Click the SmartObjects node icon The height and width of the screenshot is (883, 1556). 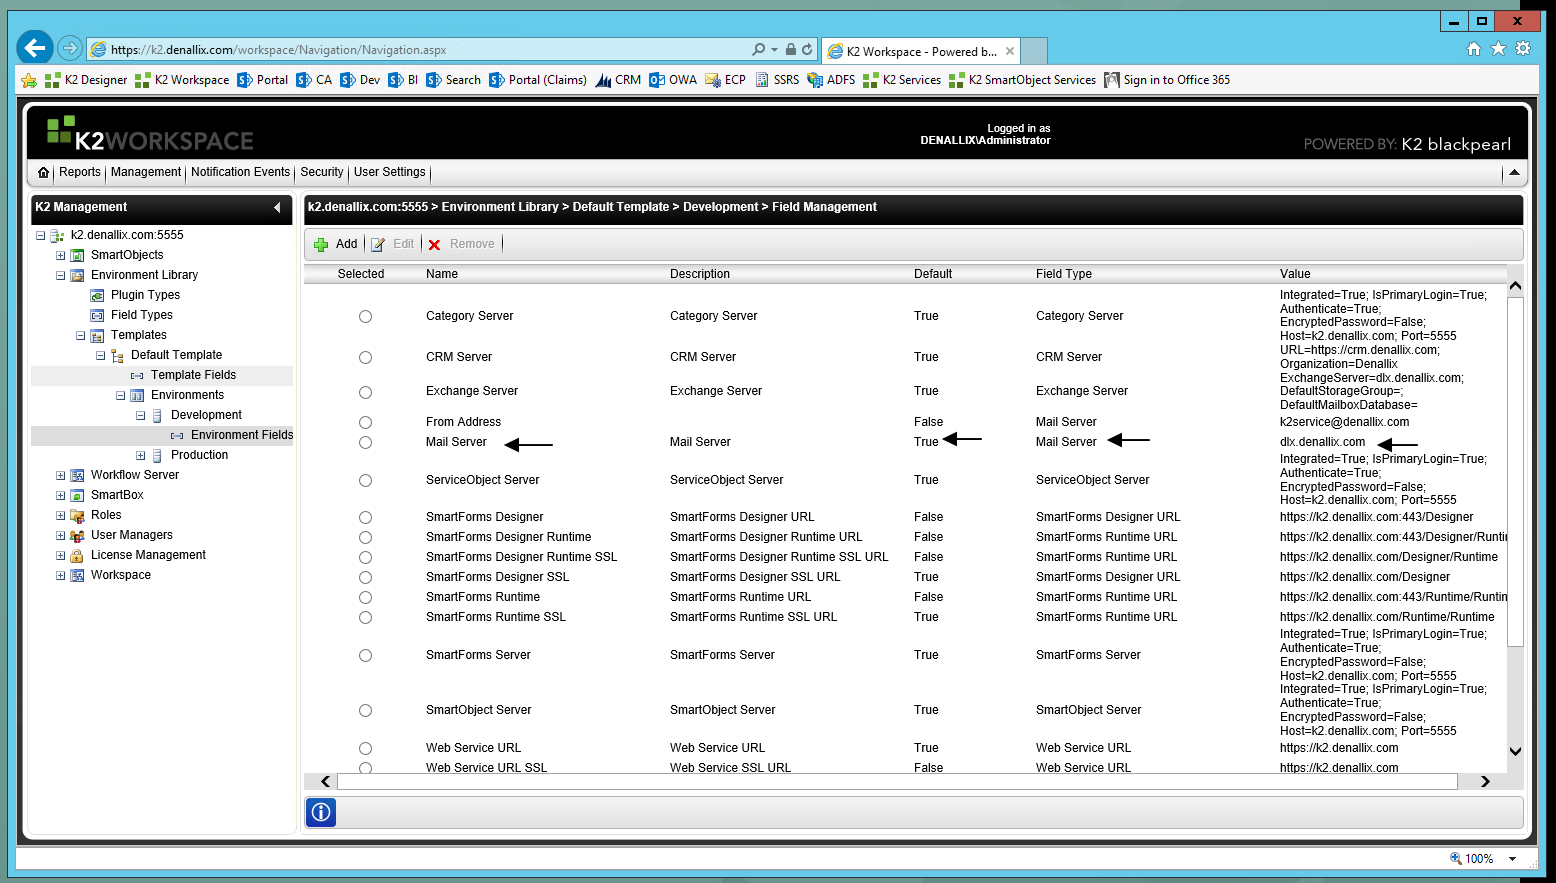pos(77,255)
